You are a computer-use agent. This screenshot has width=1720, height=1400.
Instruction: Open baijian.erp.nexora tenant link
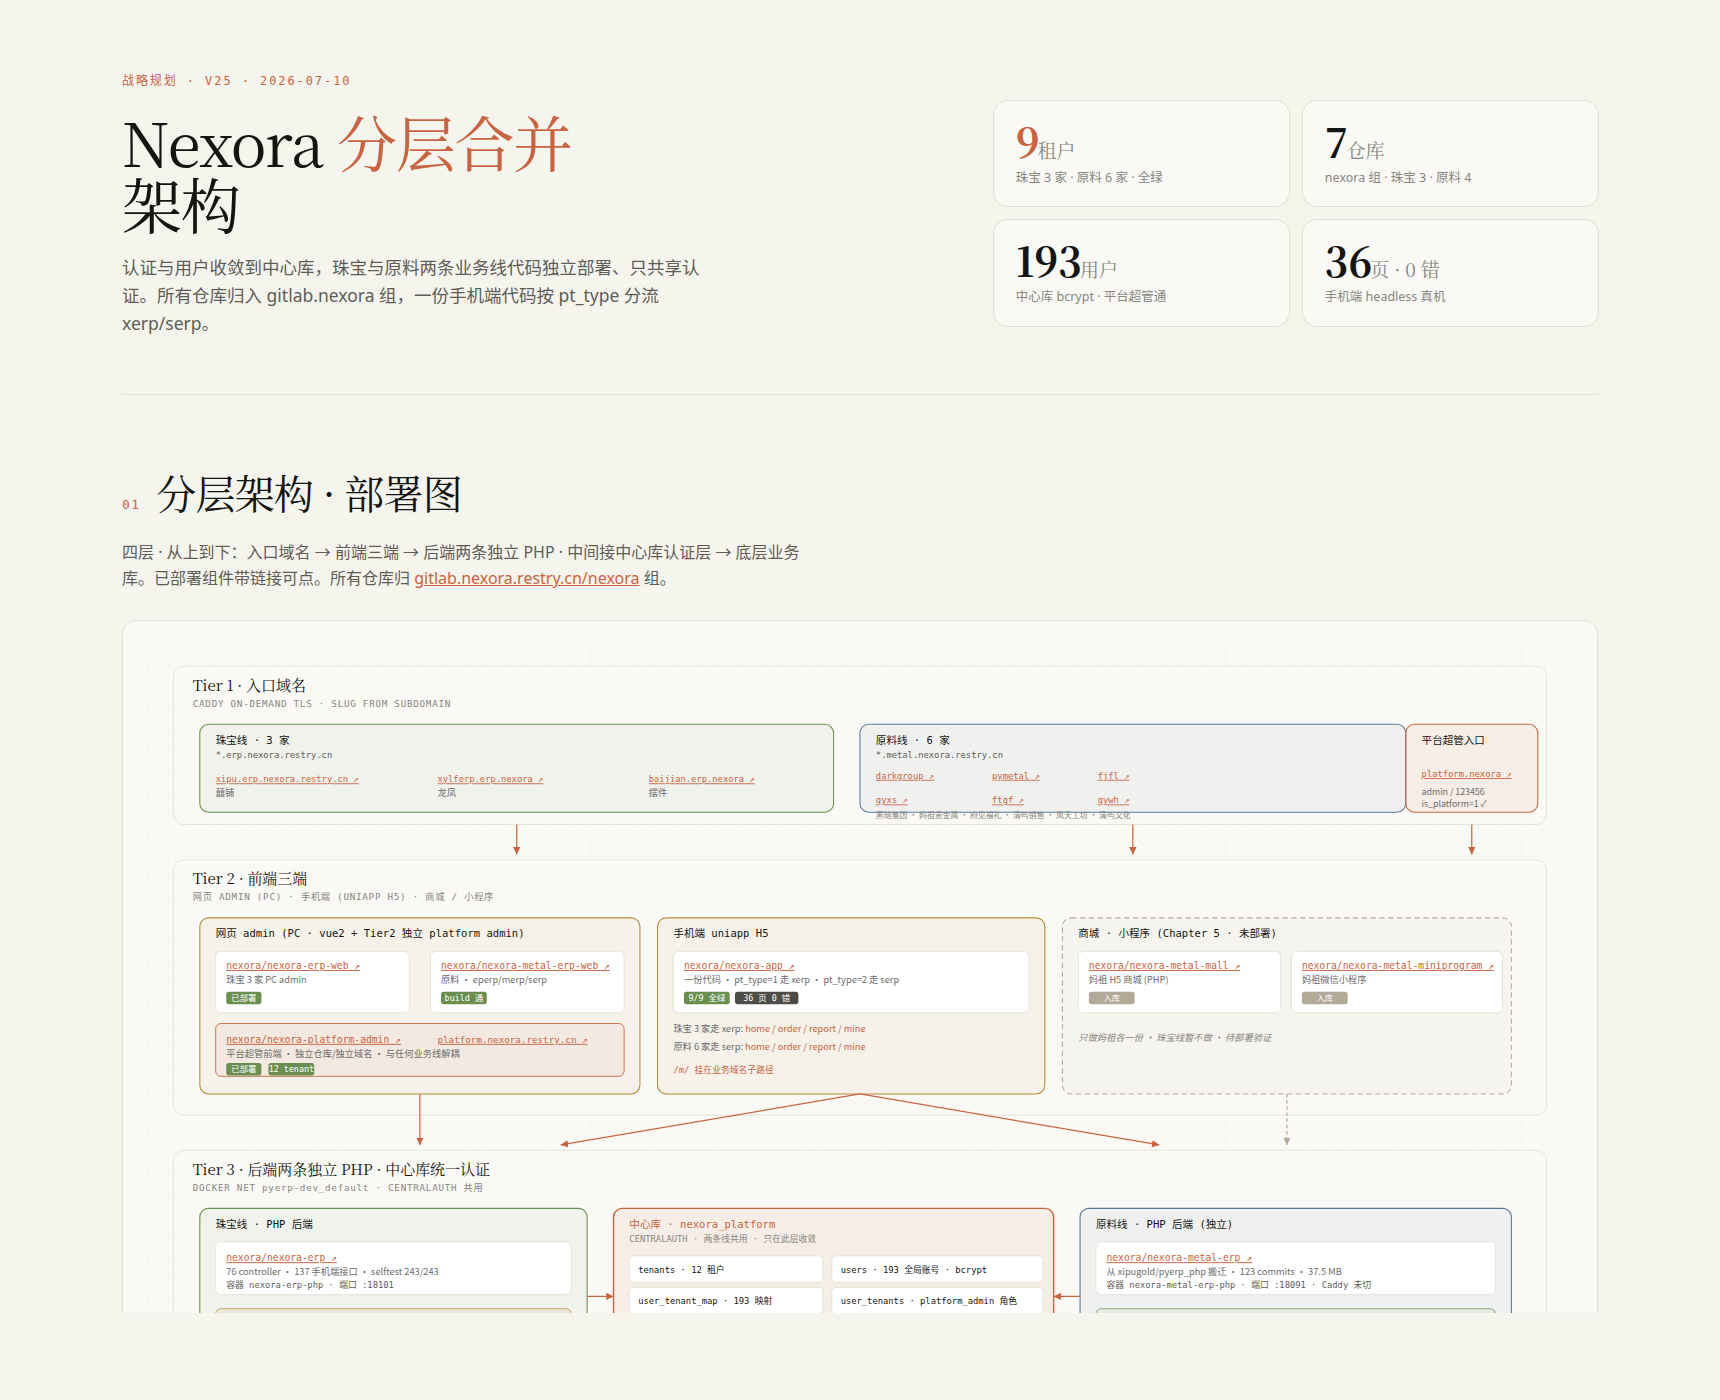[x=701, y=779]
